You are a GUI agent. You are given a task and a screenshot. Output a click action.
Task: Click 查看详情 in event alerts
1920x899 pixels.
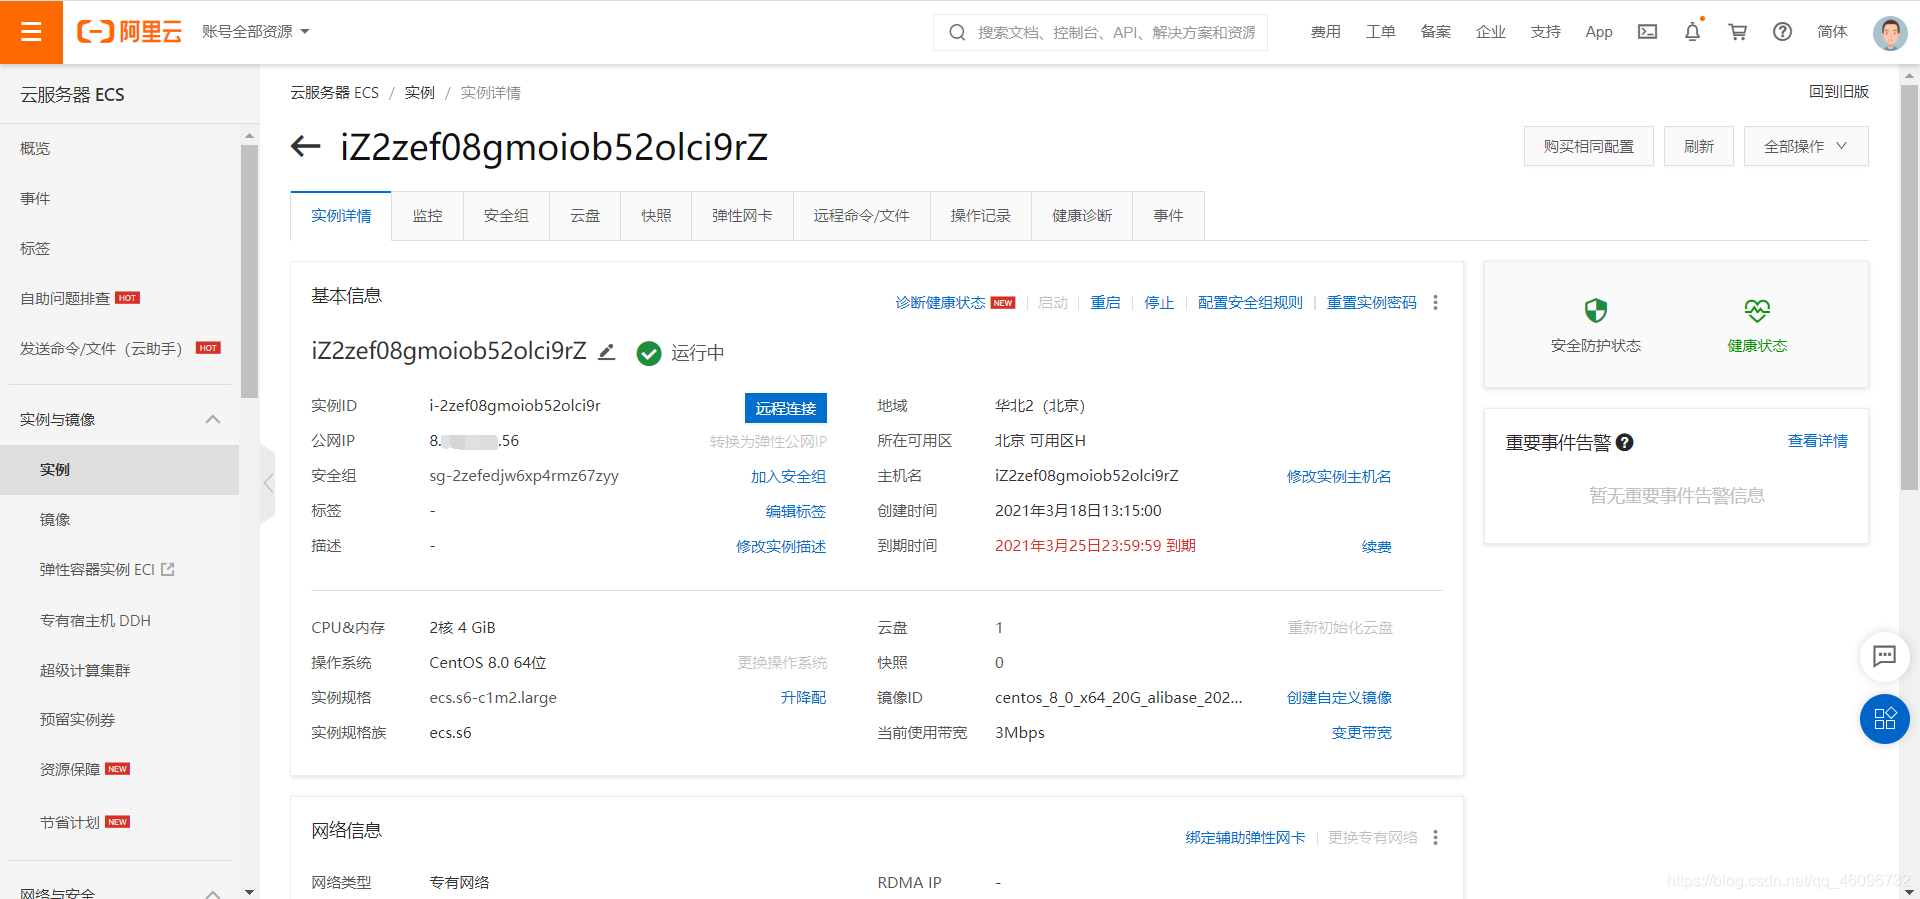click(x=1817, y=441)
